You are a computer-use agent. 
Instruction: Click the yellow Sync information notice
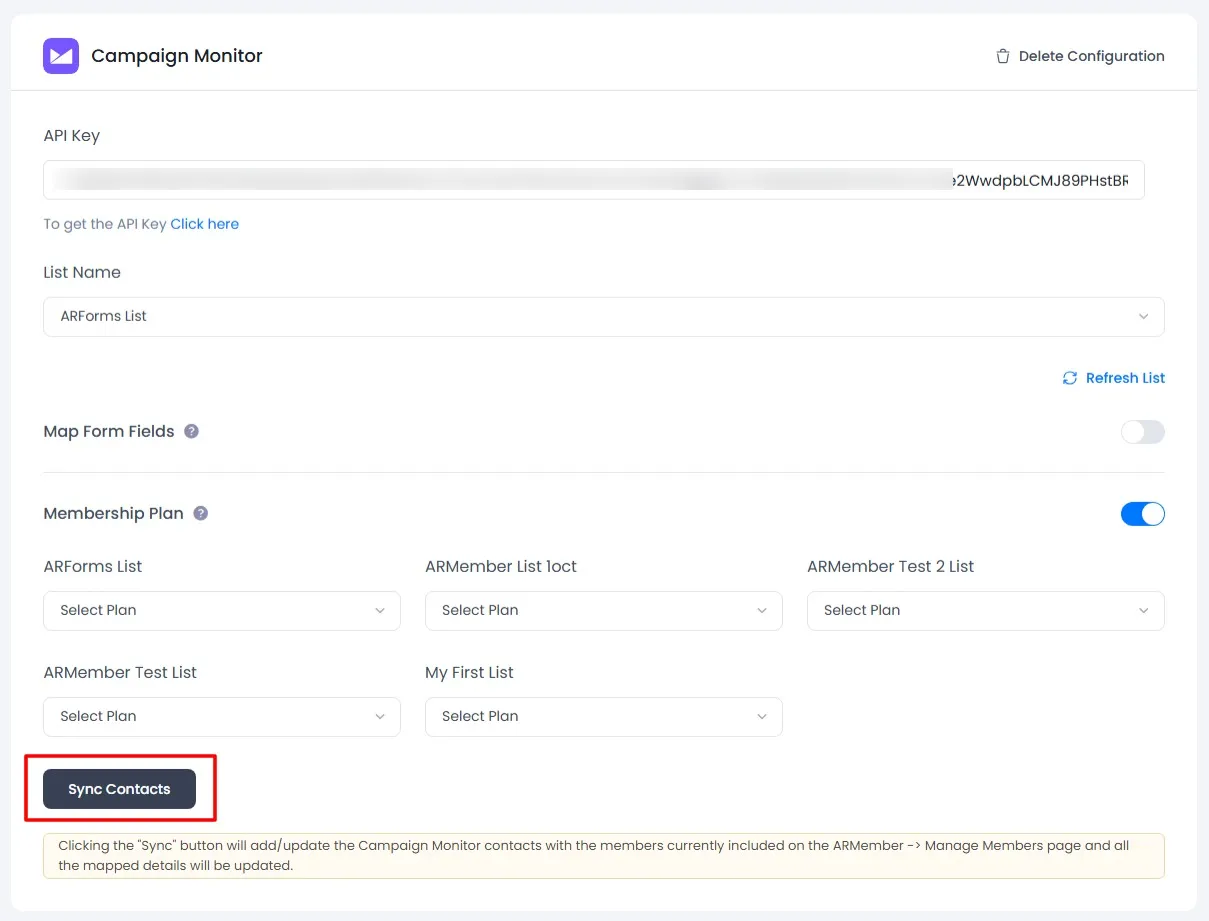point(603,856)
